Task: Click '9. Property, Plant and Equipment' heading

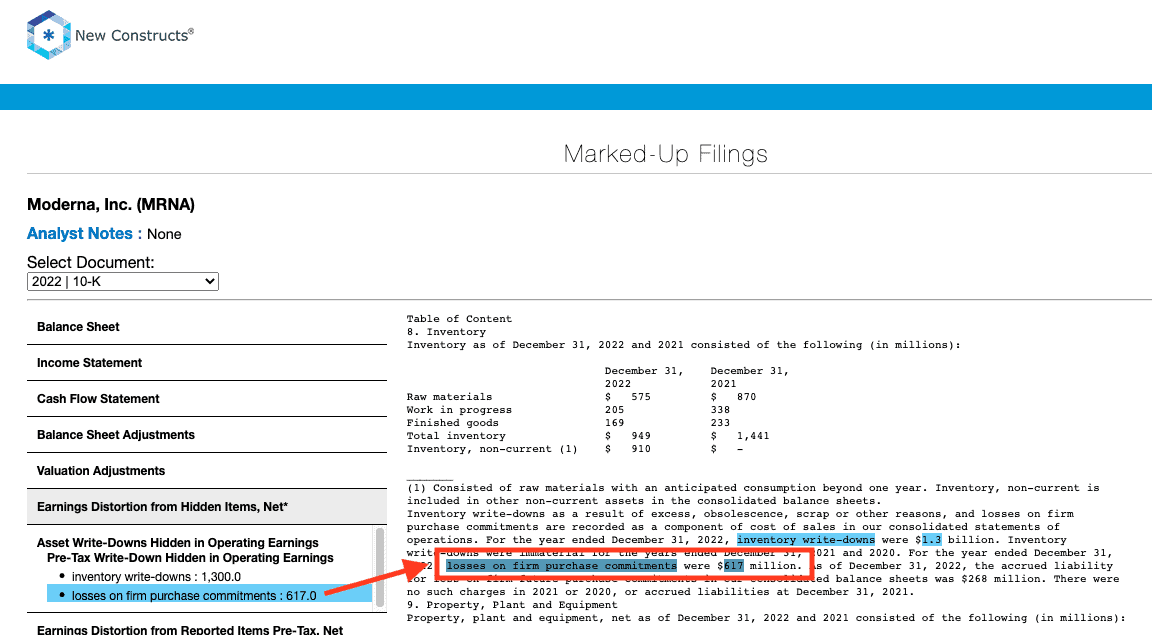Action: tap(512, 605)
